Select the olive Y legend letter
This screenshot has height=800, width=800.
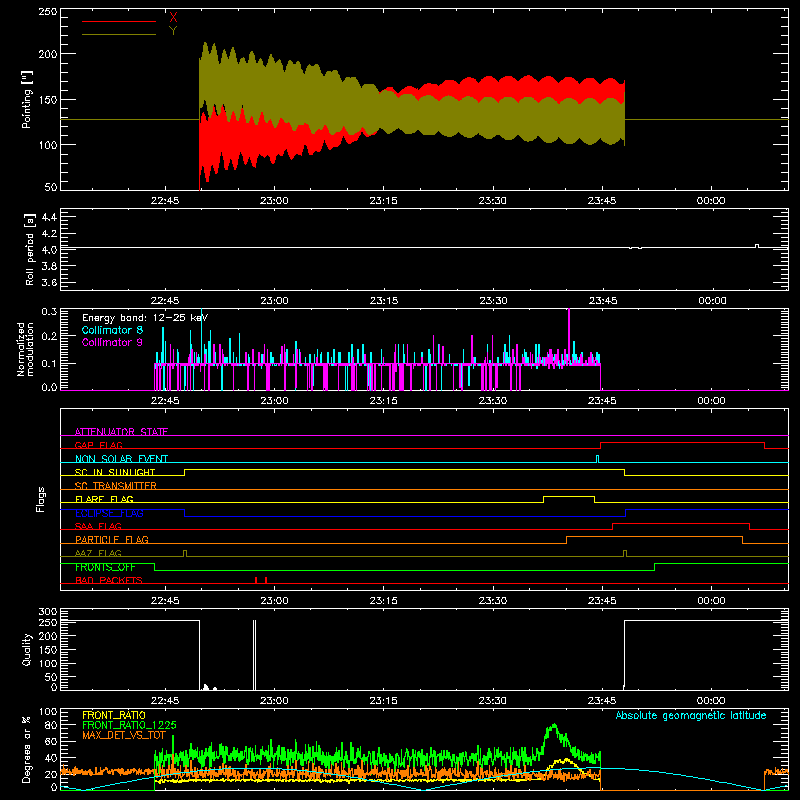(x=173, y=31)
